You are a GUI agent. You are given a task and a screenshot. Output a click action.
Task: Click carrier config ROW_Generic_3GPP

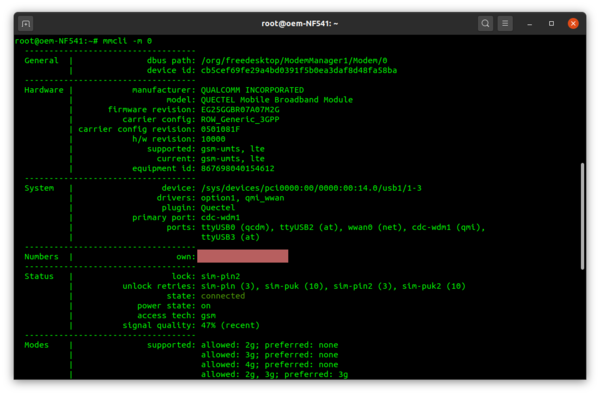click(240, 119)
